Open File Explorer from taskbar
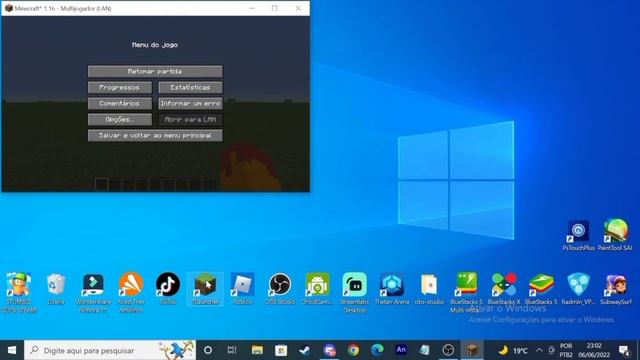The width and height of the screenshot is (640, 360). tap(257, 350)
